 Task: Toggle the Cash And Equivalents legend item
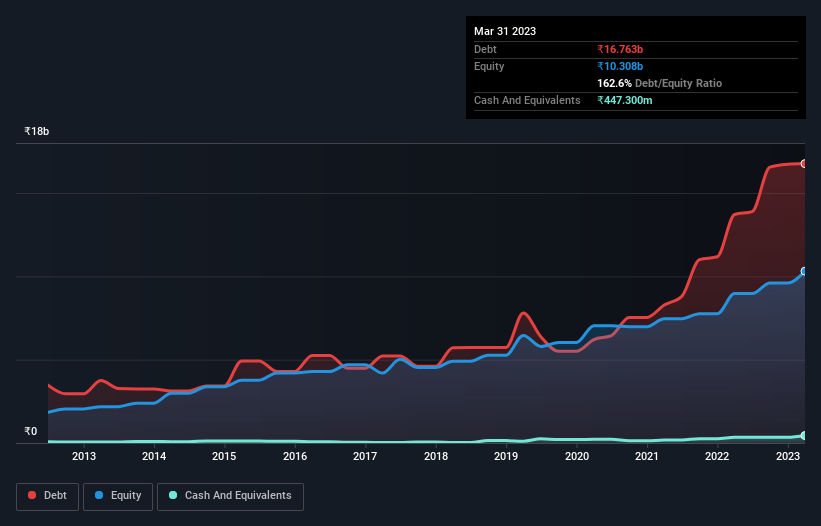230,495
